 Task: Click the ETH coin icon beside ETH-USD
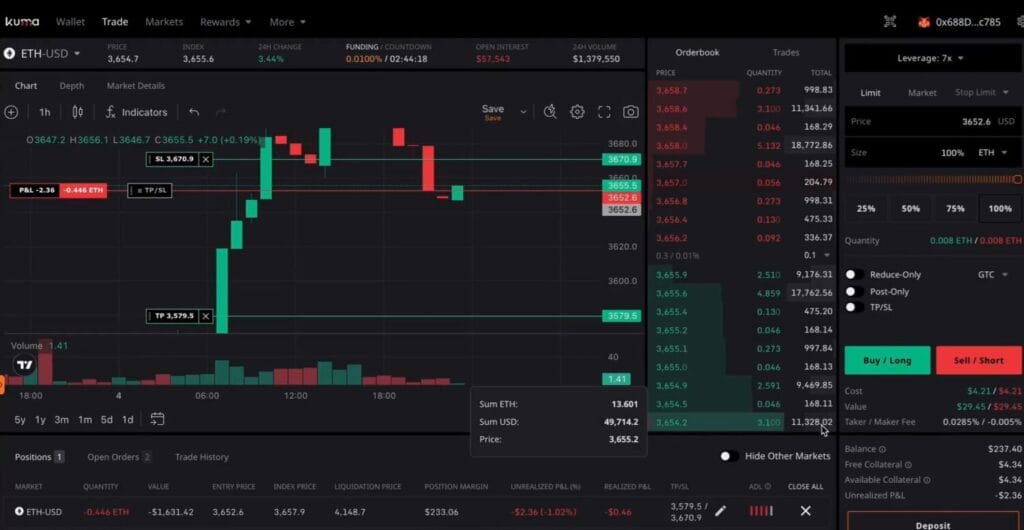9,54
